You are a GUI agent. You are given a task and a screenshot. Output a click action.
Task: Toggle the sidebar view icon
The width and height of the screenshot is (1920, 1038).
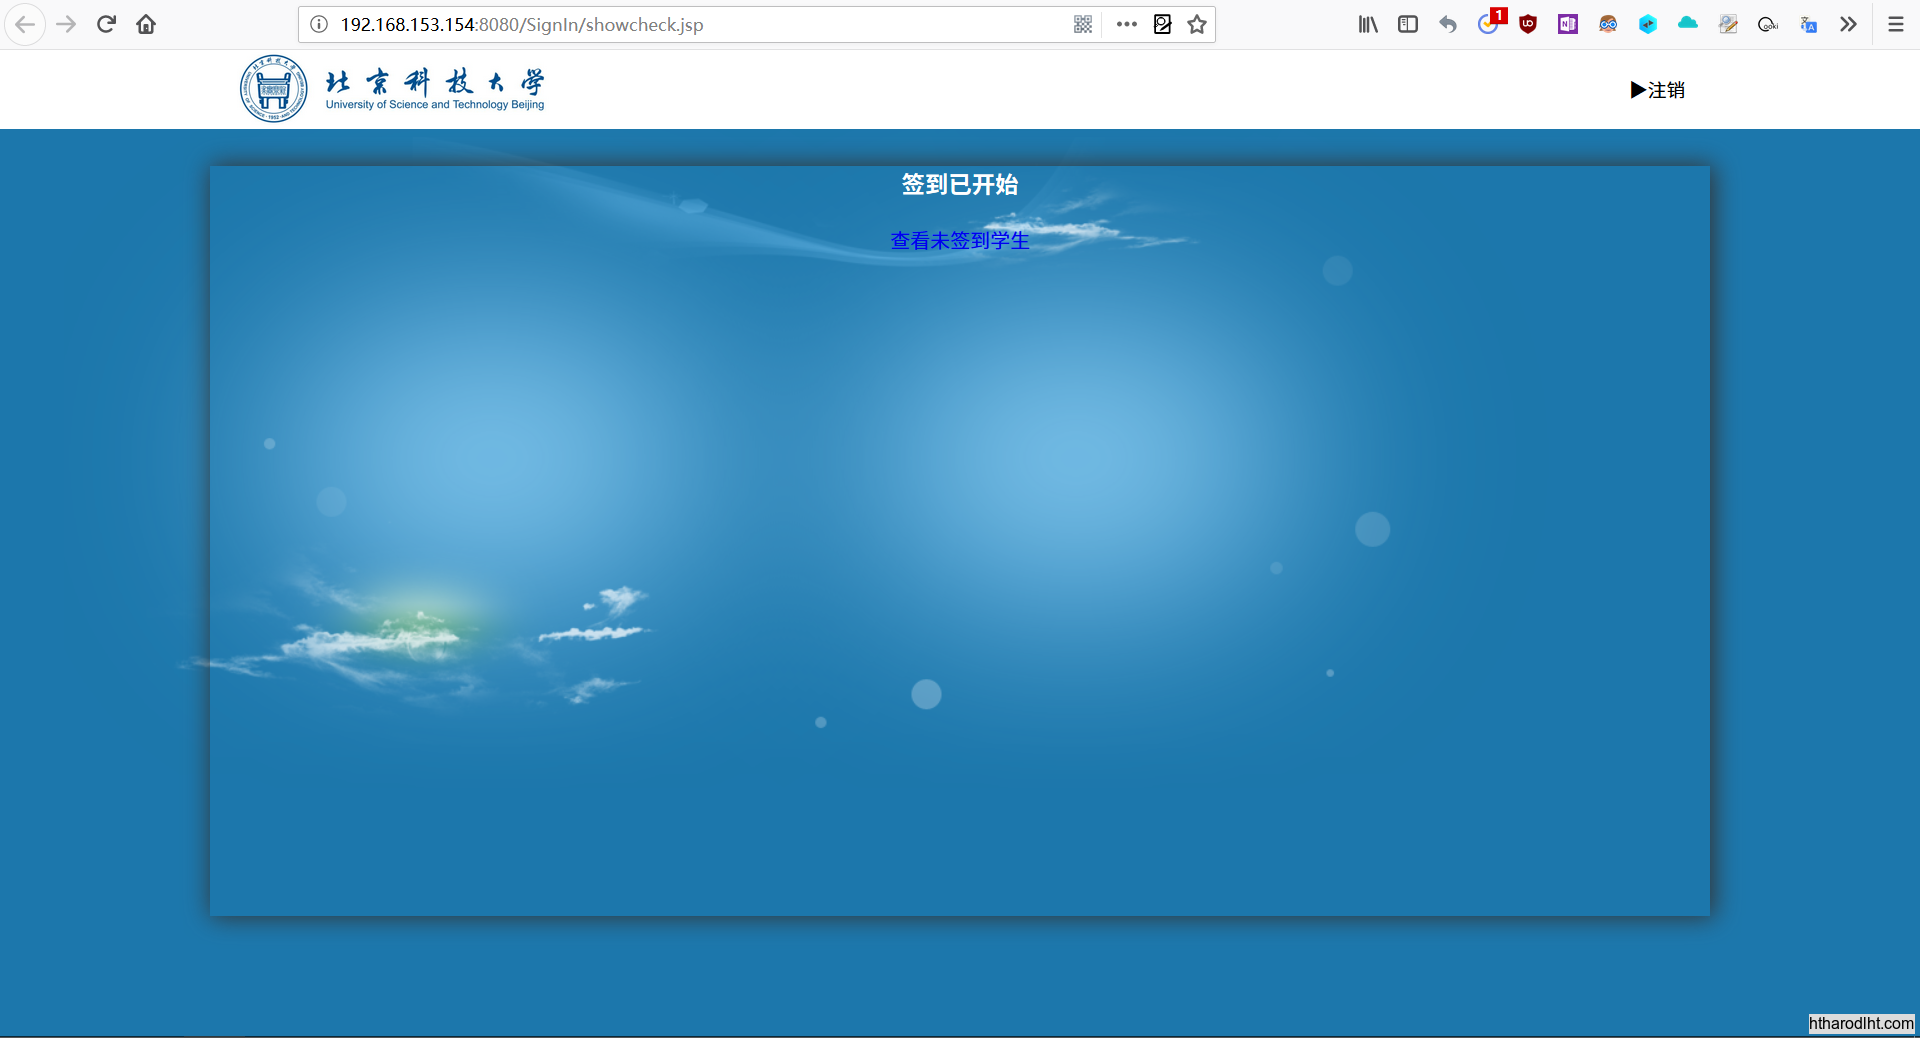[1408, 24]
